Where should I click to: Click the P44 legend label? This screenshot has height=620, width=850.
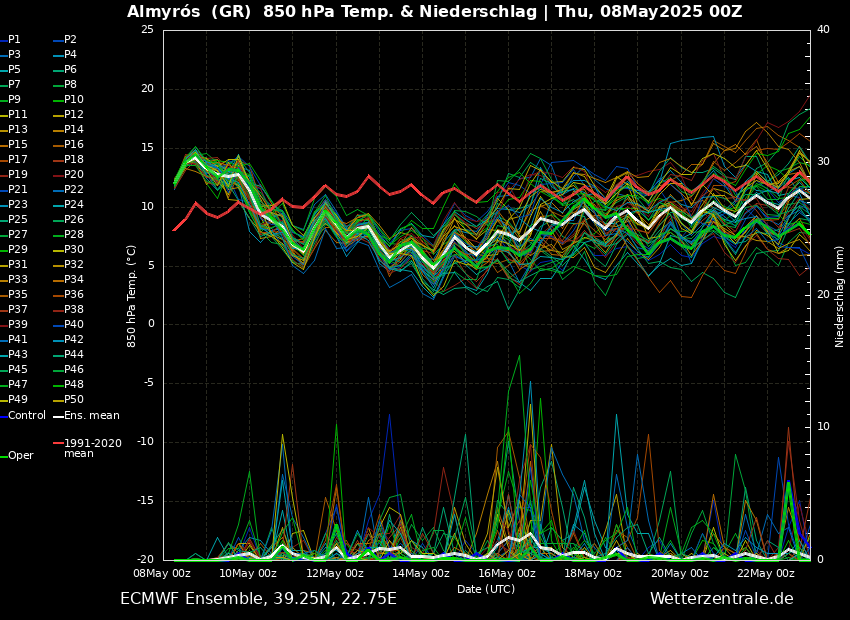[x=73, y=355]
